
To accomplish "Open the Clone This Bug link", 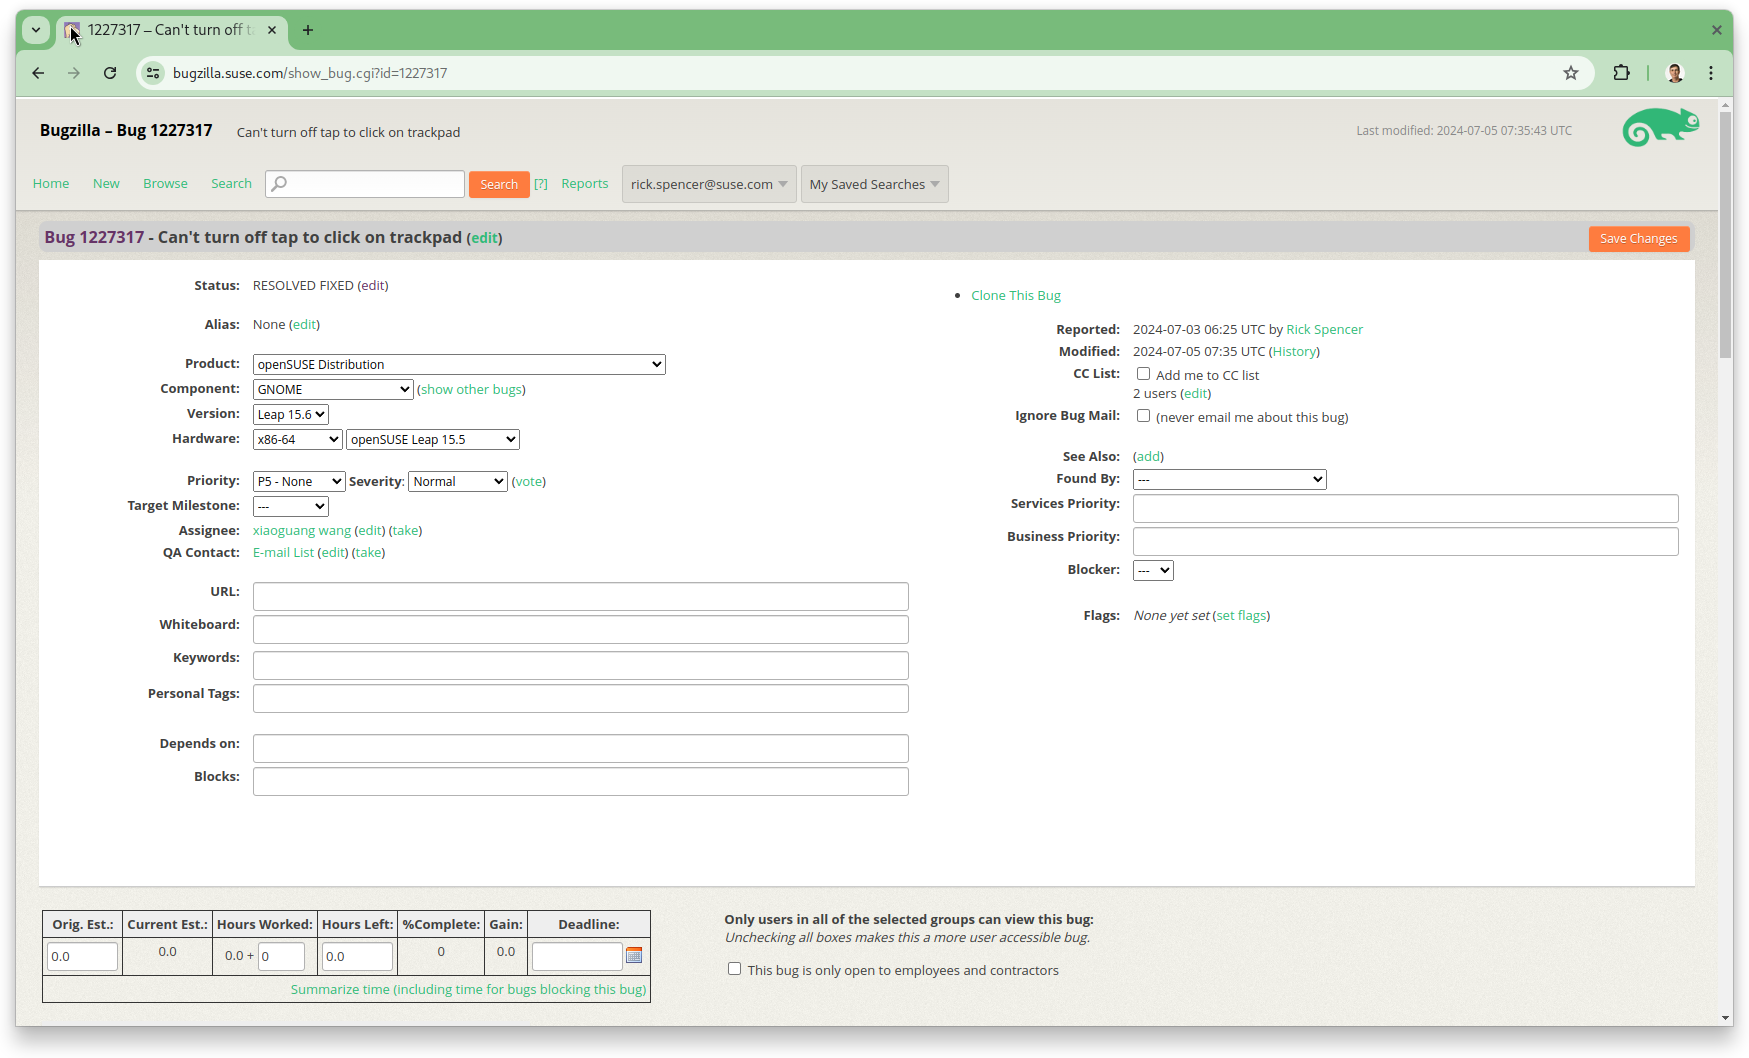I will click(x=1015, y=295).
